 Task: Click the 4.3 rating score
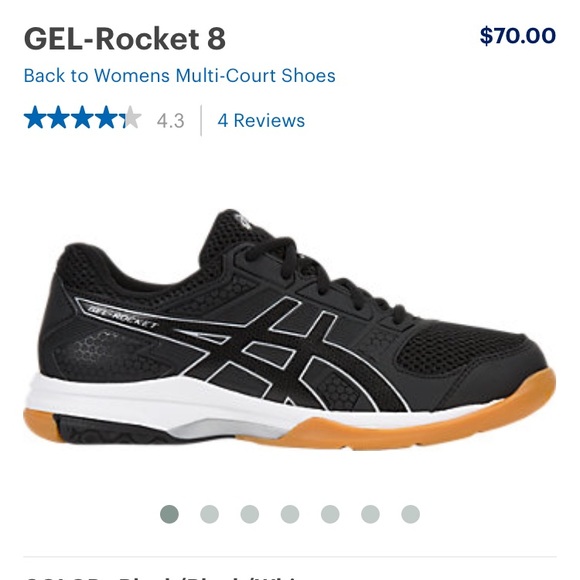point(171,121)
